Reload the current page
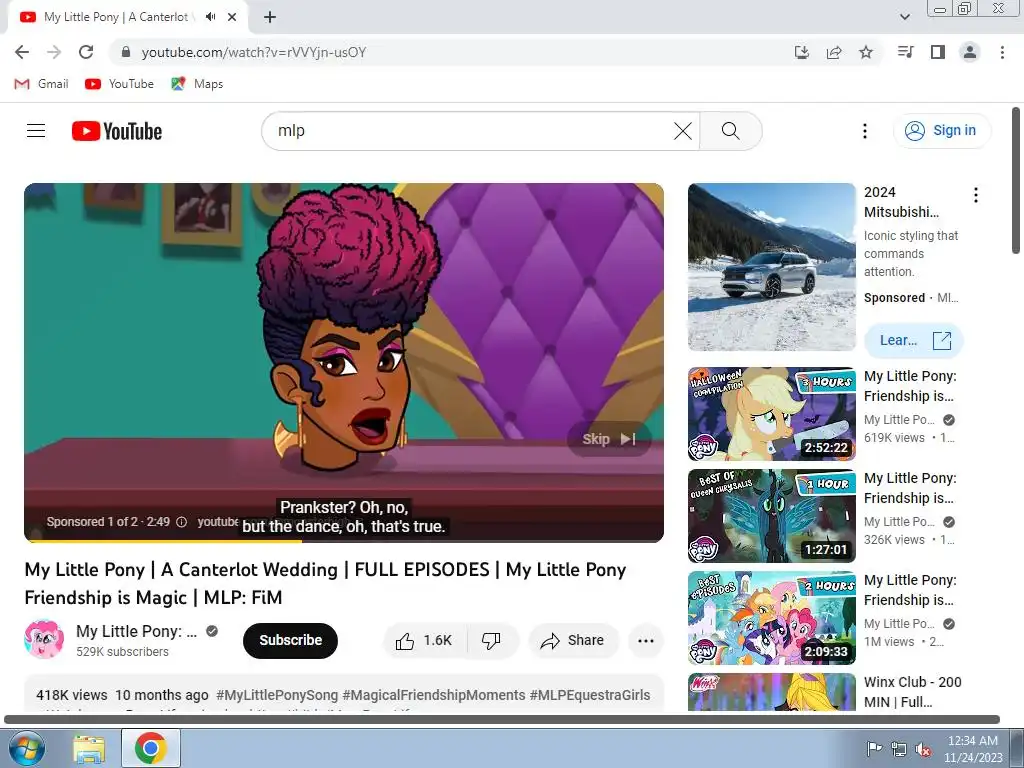The image size is (1024, 768). click(x=86, y=52)
